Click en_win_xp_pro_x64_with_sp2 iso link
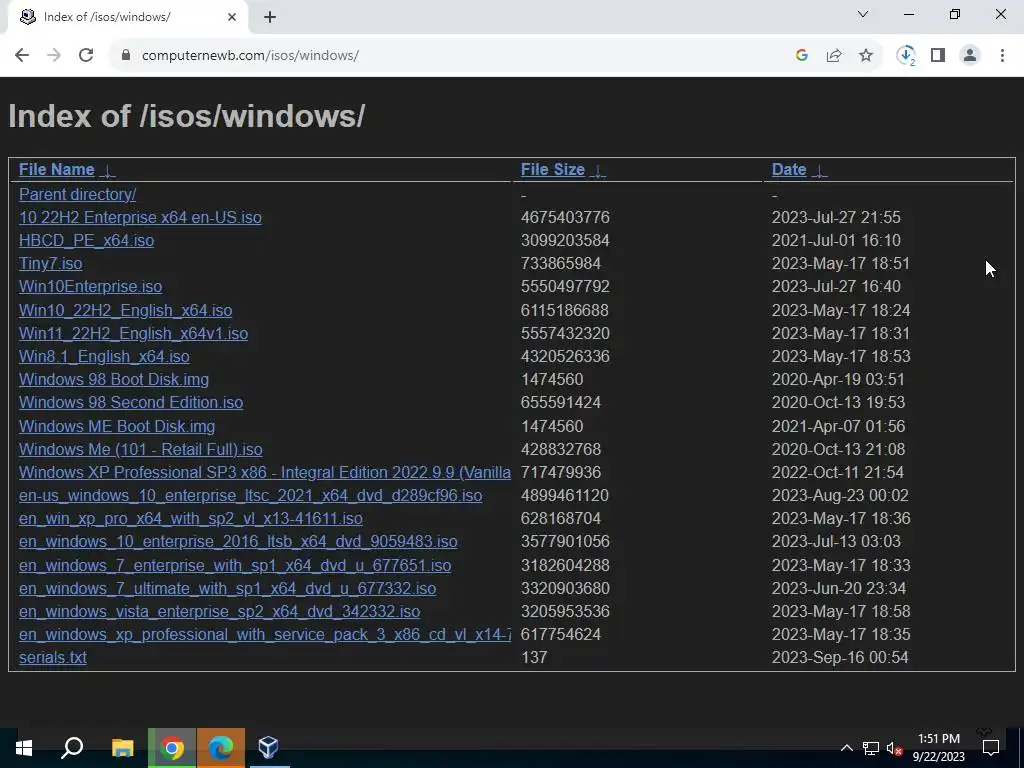The height and width of the screenshot is (768, 1024). (x=191, y=519)
